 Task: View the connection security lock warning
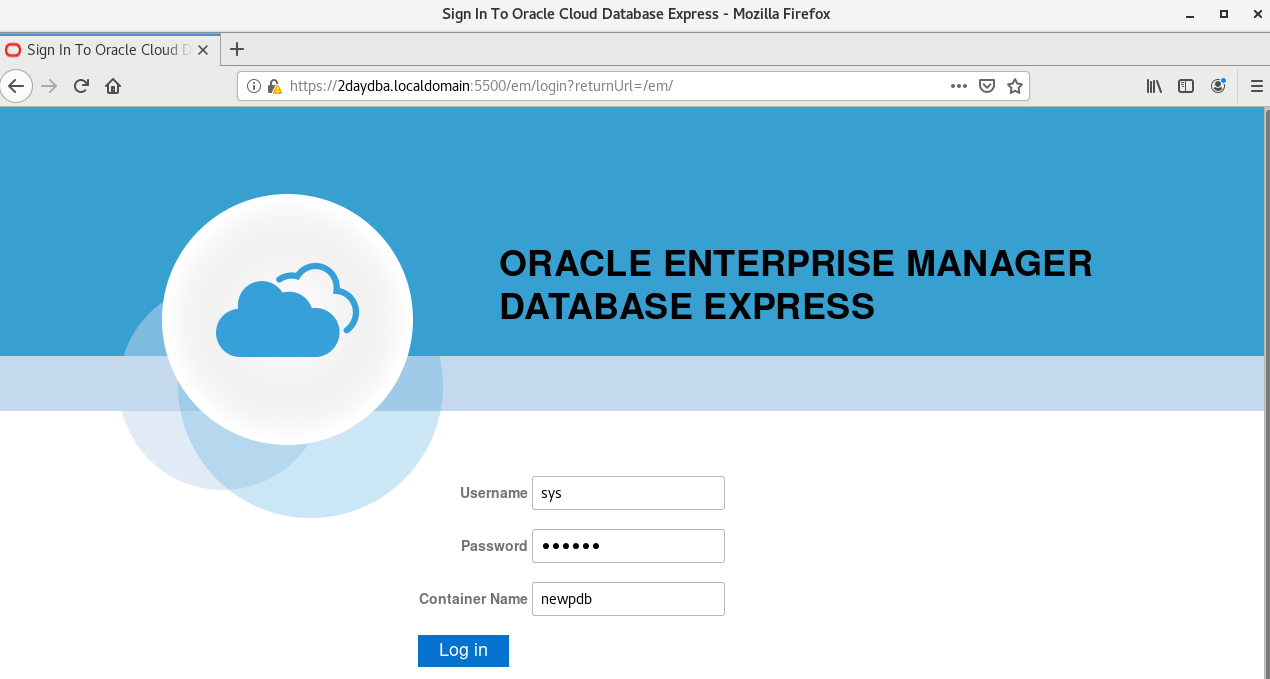(274, 86)
